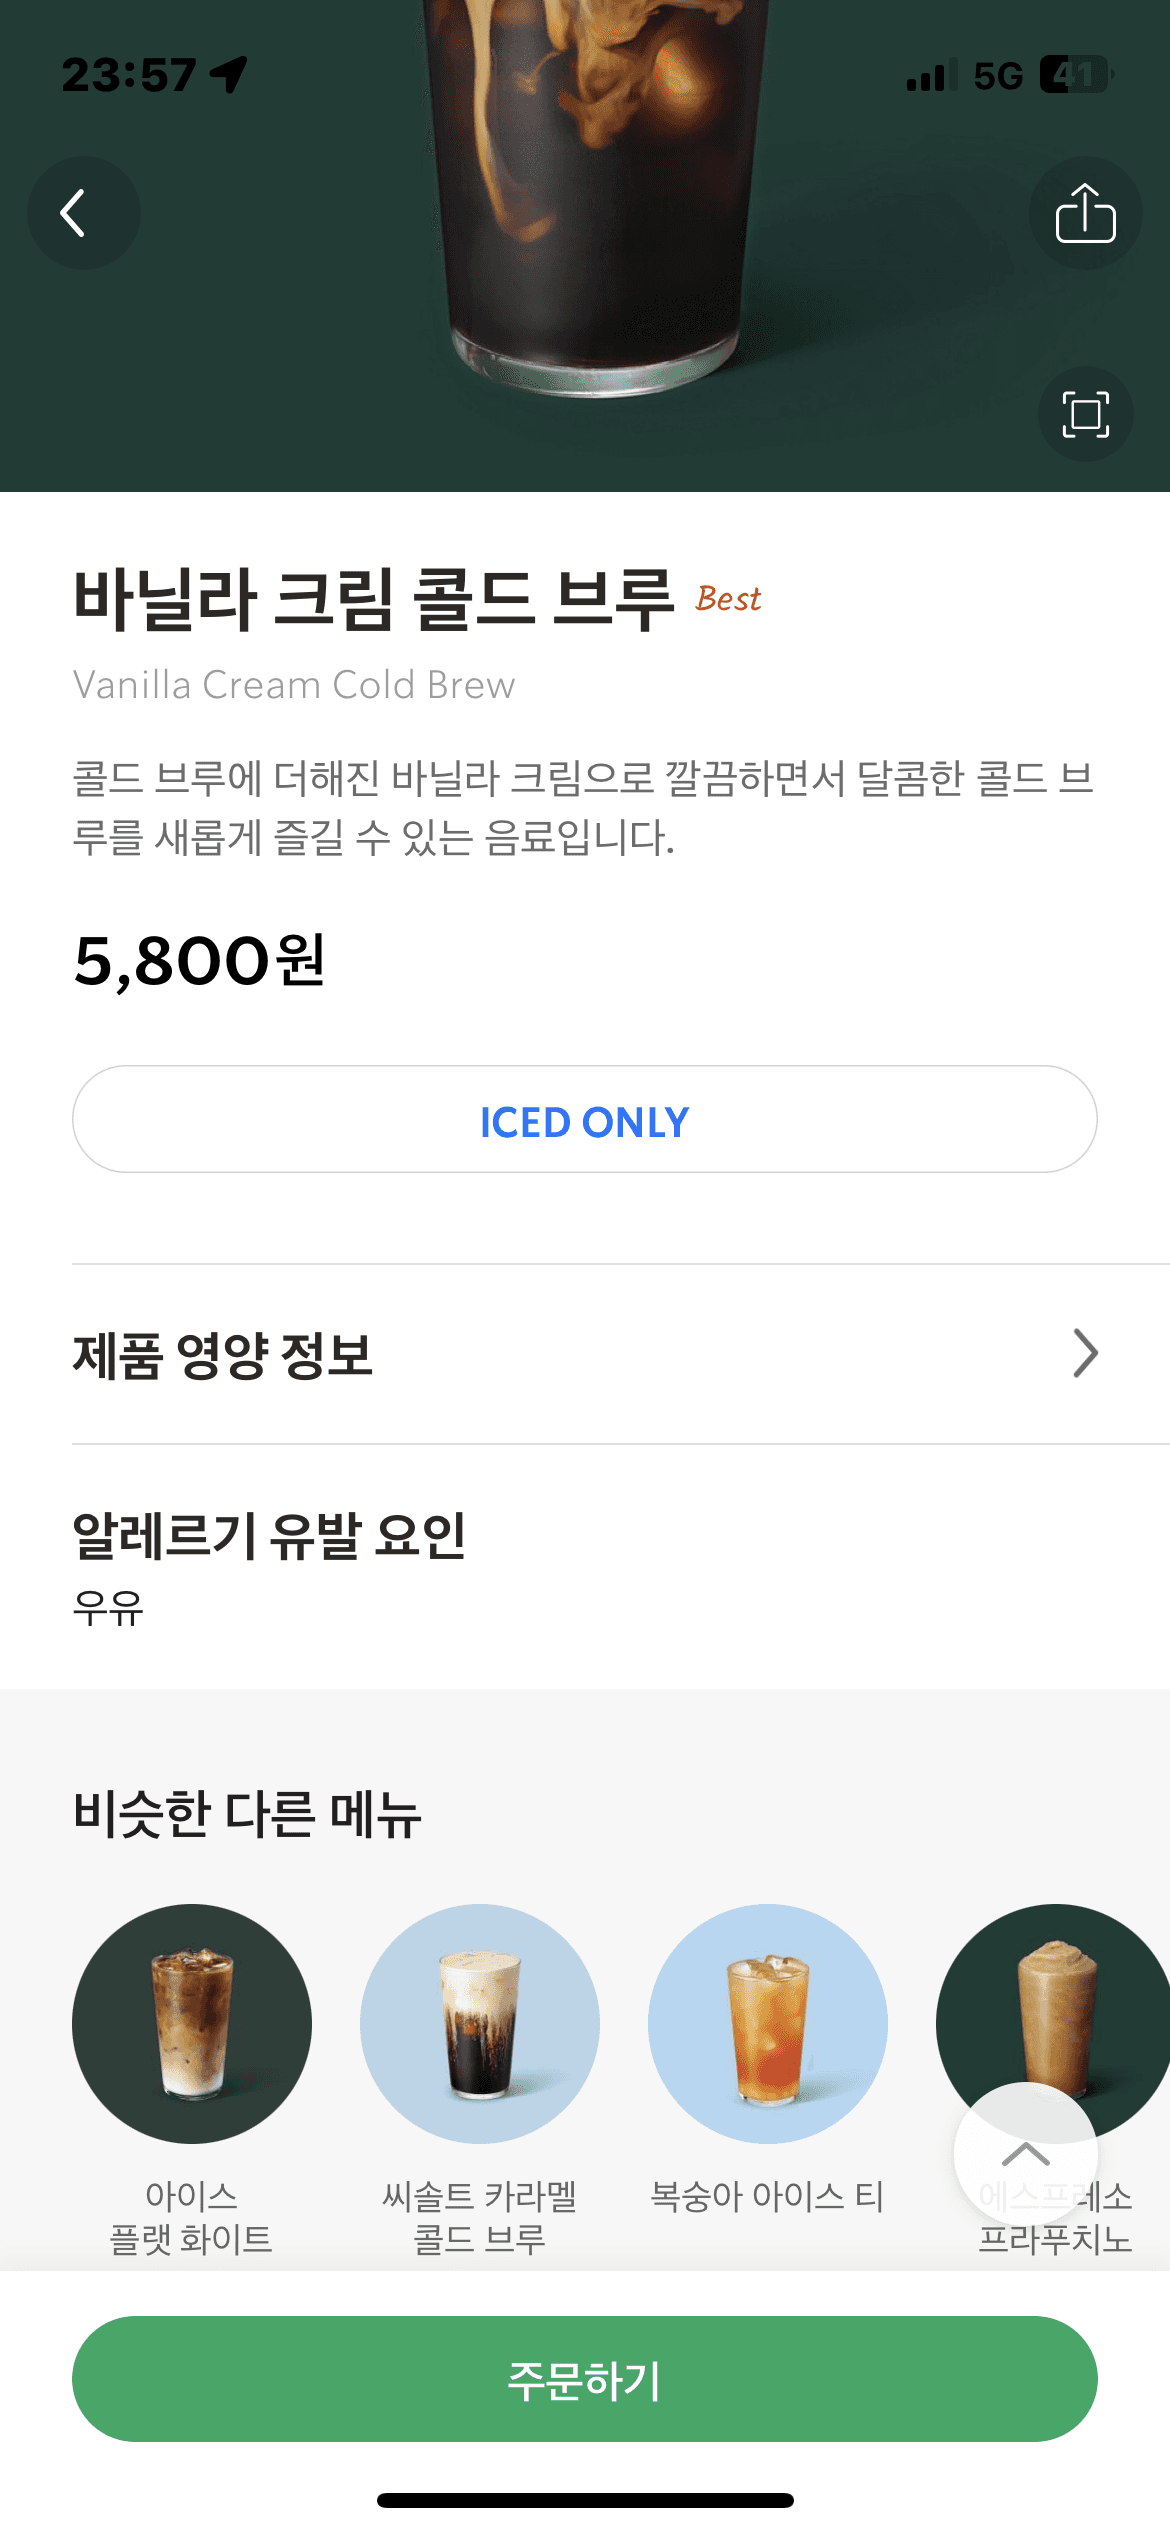Image resolution: width=1170 pixels, height=2532 pixels.
Task: Tap the 복숭아 아이스 티 label
Action: coord(767,2196)
